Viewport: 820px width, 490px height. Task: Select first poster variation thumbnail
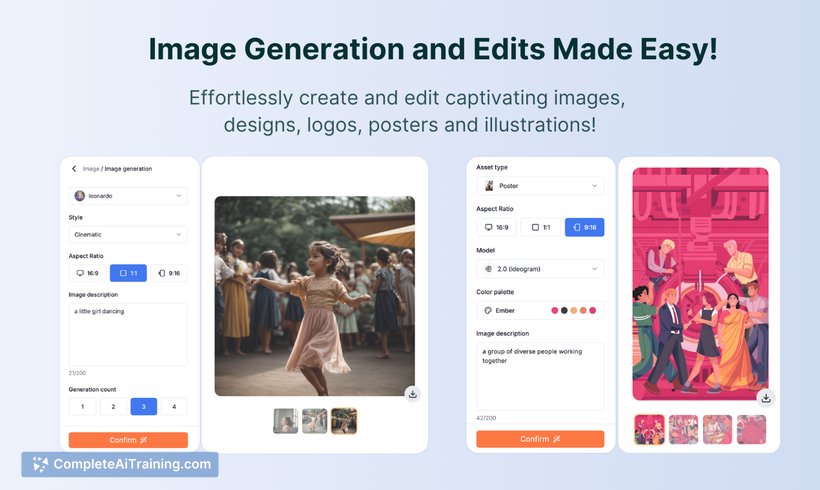[650, 429]
